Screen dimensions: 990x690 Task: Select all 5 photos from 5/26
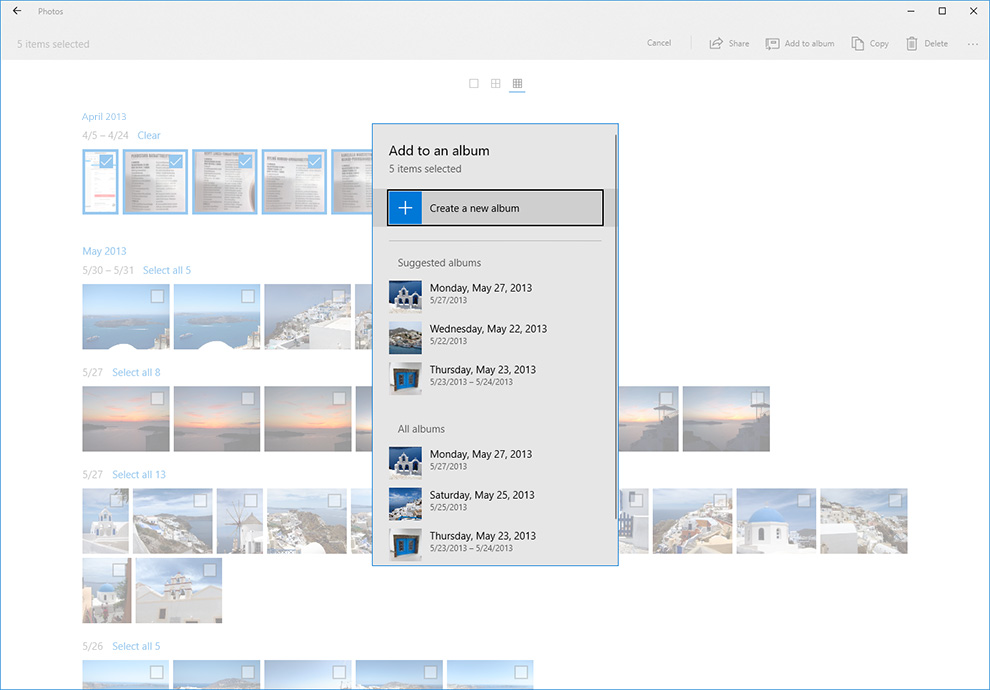pos(136,646)
